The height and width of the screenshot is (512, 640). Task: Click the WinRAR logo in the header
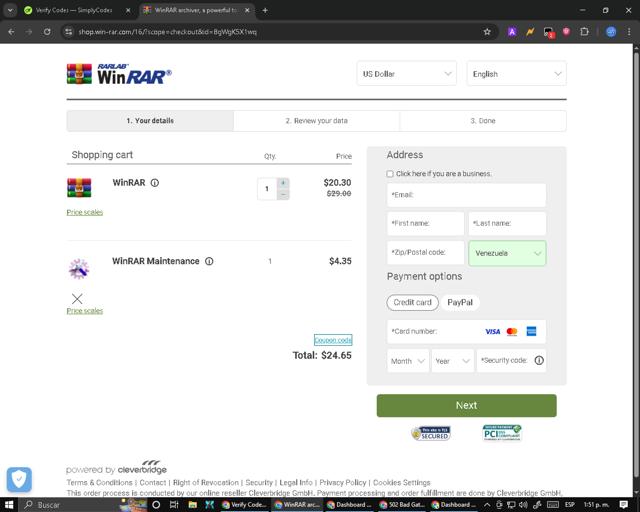pos(119,74)
